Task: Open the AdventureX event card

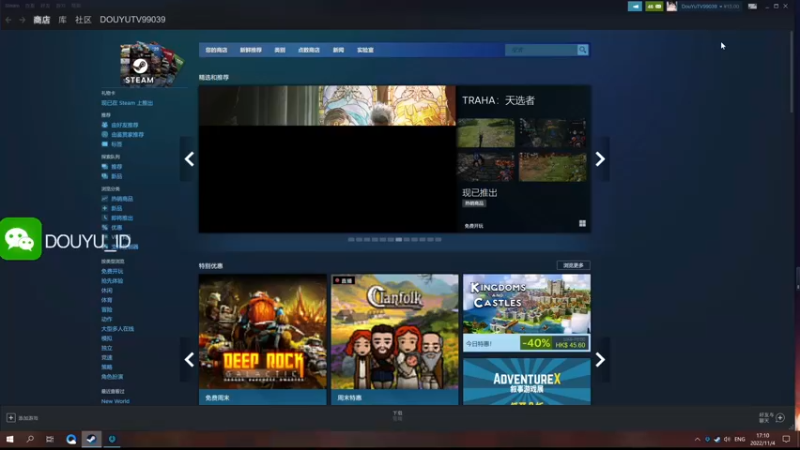Action: tap(527, 382)
